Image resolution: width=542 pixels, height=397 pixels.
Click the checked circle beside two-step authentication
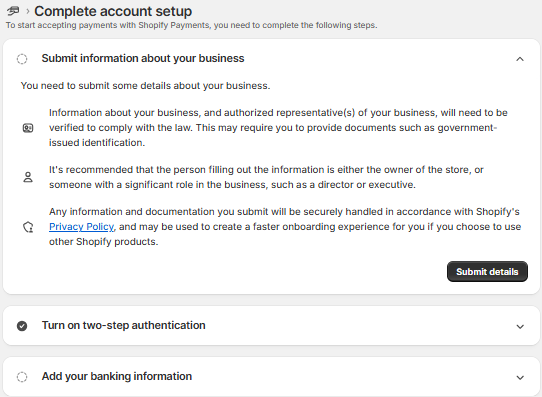(22, 326)
